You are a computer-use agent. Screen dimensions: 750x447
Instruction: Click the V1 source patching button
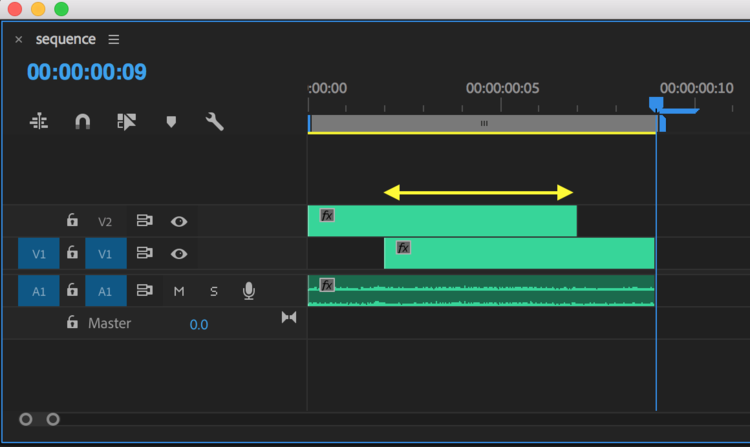(39, 254)
